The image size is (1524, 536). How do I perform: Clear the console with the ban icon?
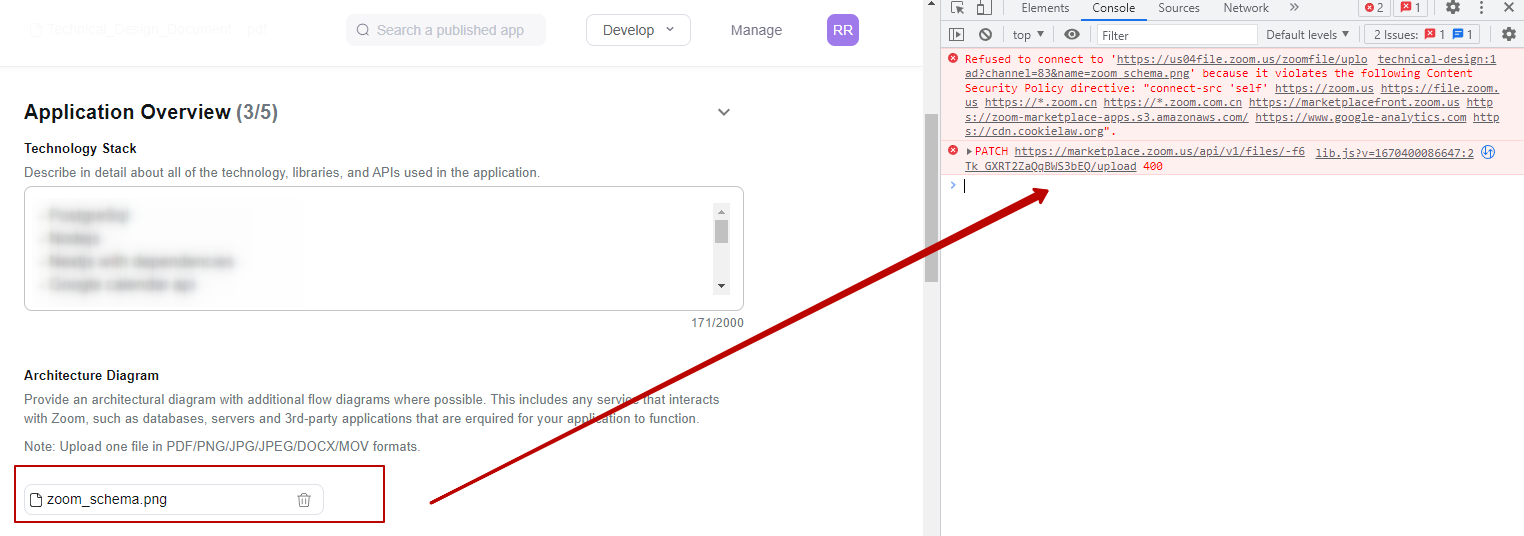[985, 35]
